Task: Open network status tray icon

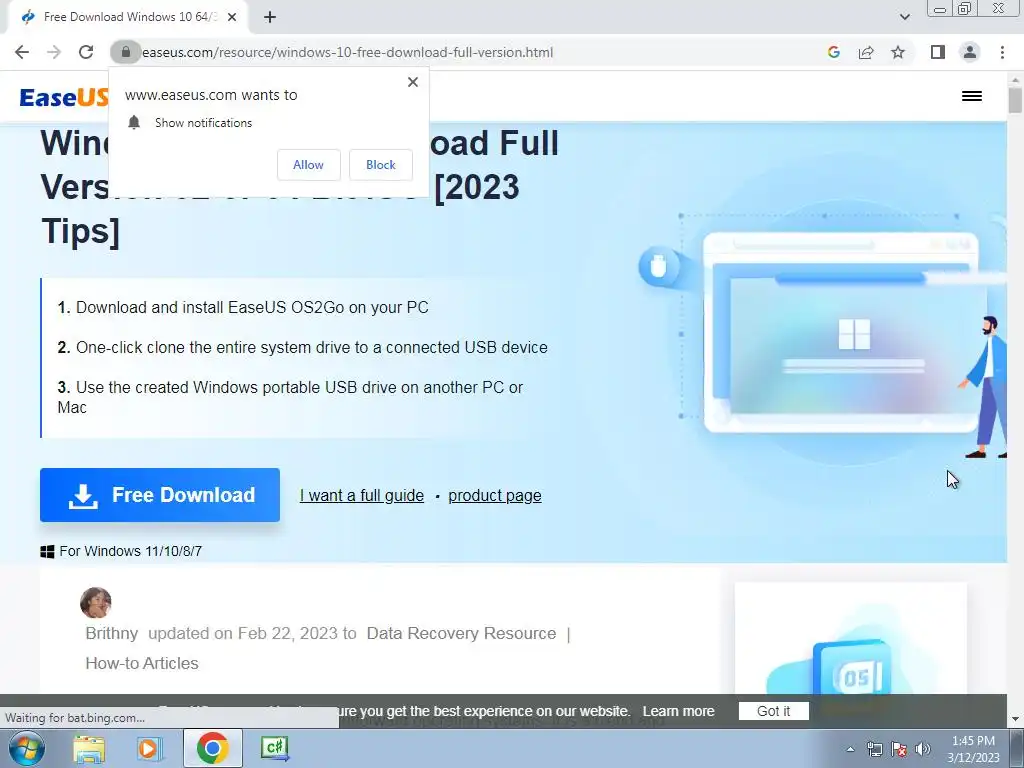Action: (874, 749)
